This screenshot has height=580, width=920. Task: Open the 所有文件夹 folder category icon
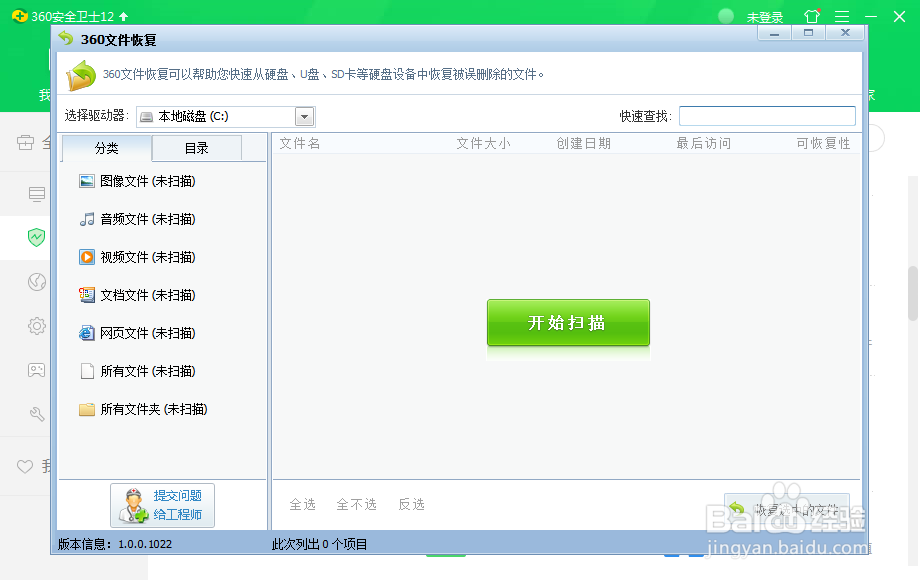point(87,409)
